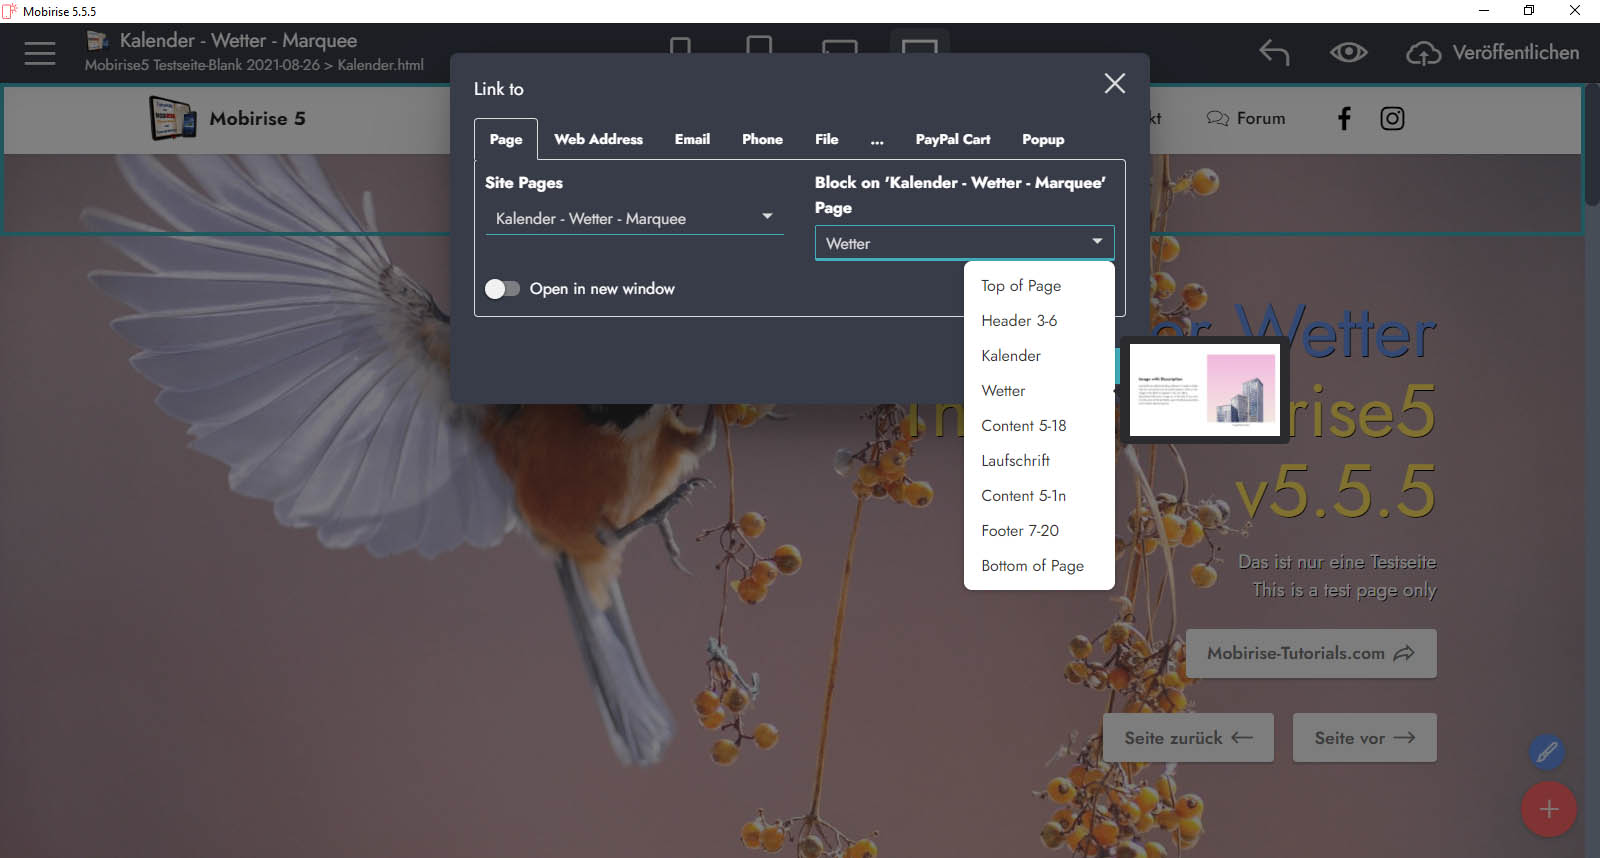The height and width of the screenshot is (858, 1600).
Task: Select the desktop view icon
Action: click(919, 46)
